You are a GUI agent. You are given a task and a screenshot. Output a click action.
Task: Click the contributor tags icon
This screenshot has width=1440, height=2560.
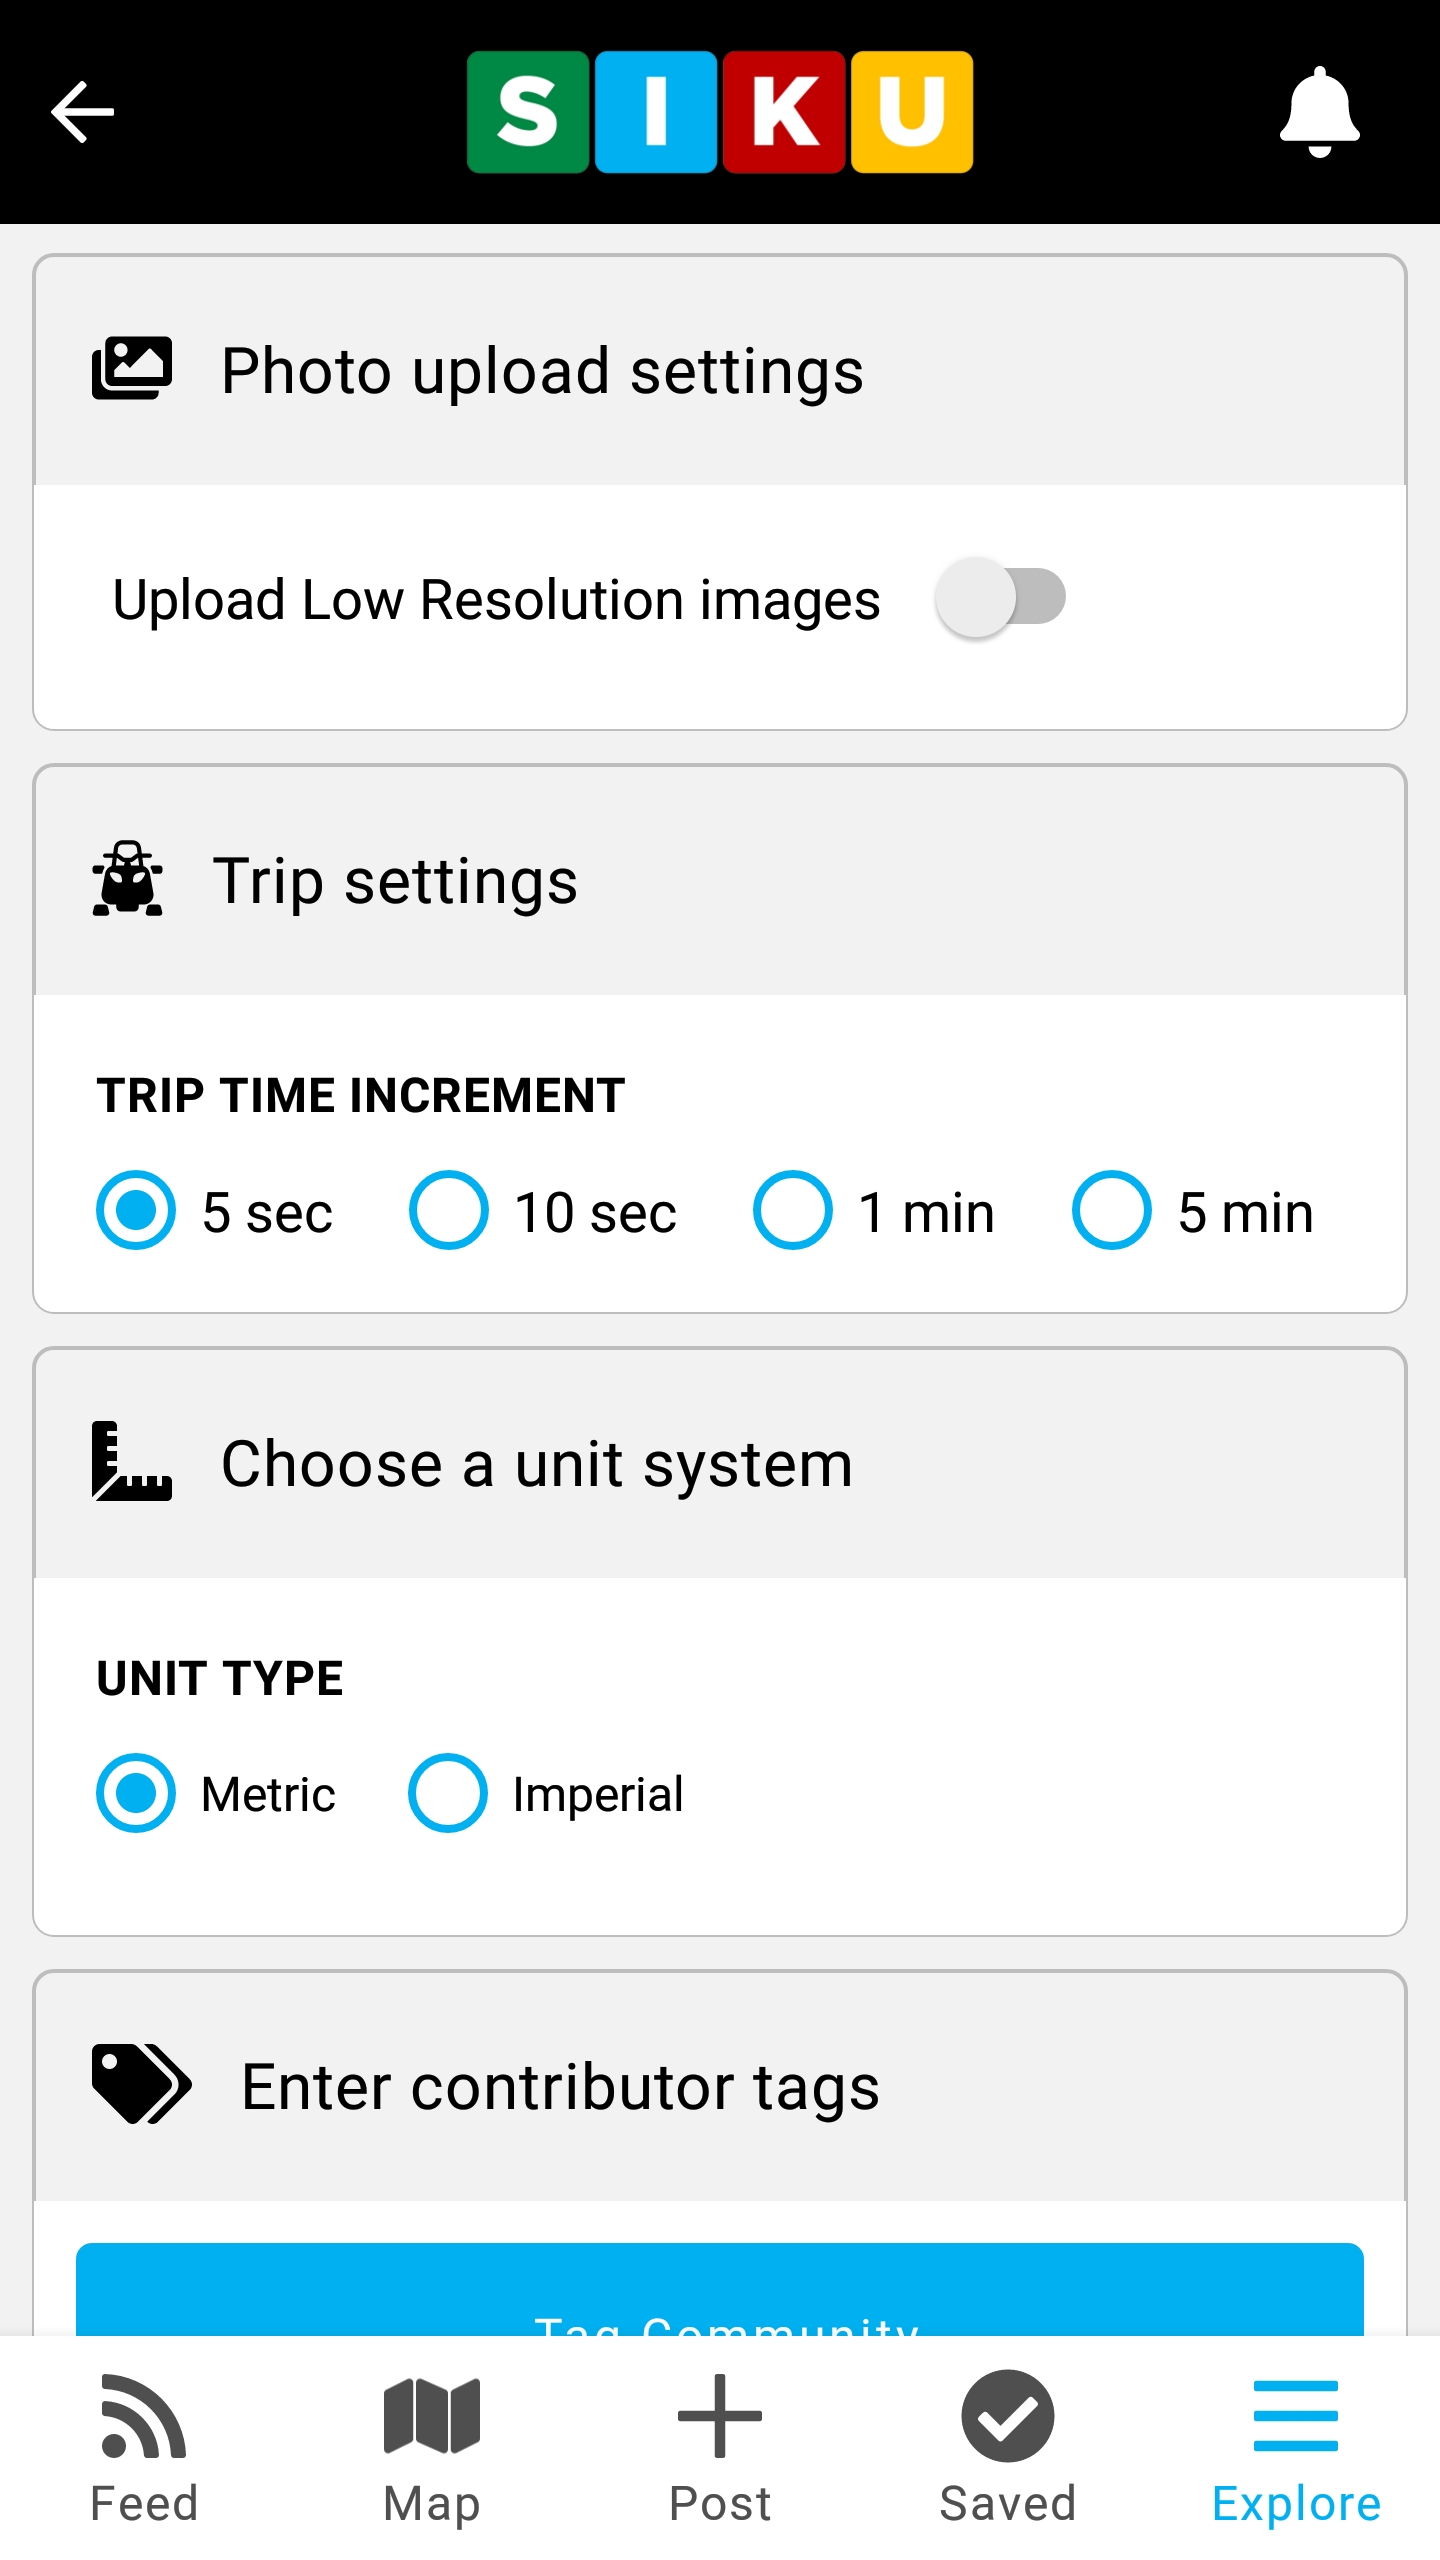[x=141, y=2084]
